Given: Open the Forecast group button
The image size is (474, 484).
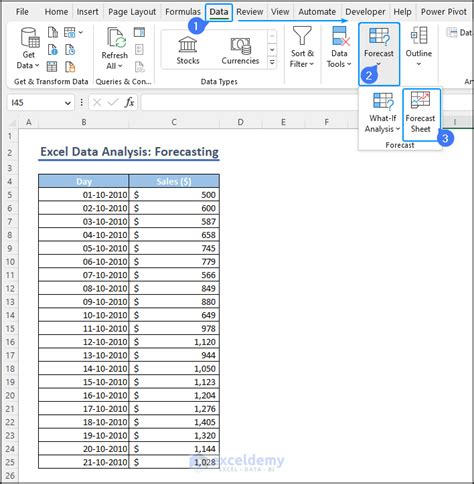Looking at the screenshot, I should pos(379,53).
